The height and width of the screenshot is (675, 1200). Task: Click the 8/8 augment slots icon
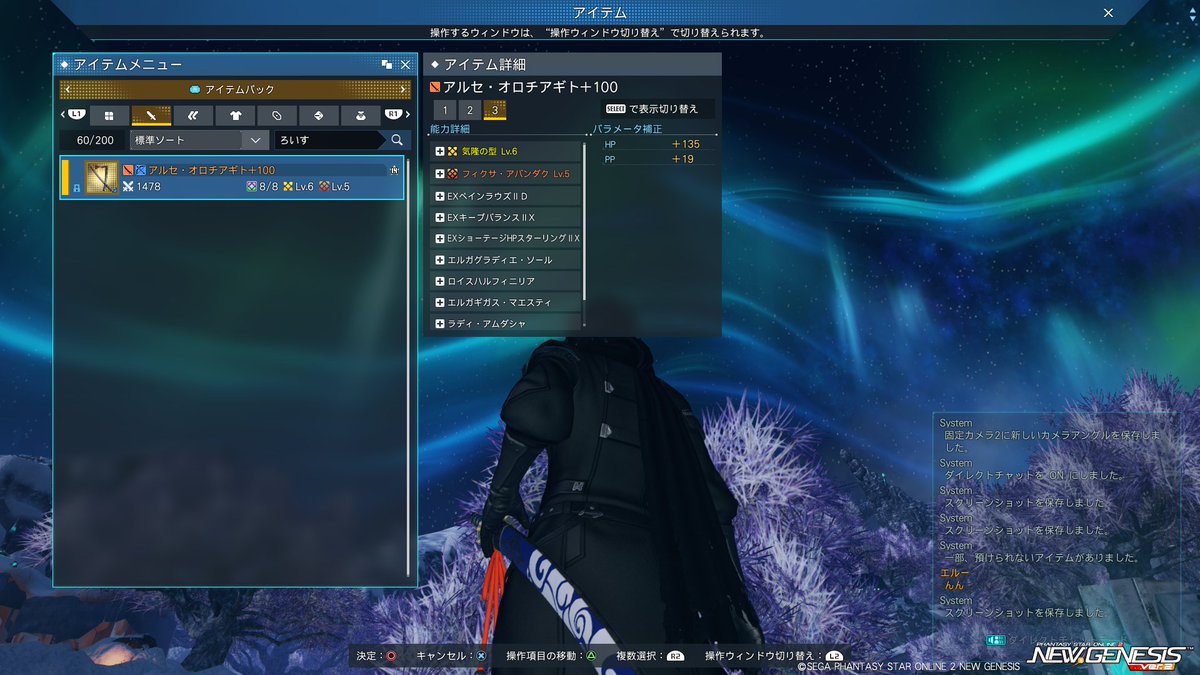(252, 186)
